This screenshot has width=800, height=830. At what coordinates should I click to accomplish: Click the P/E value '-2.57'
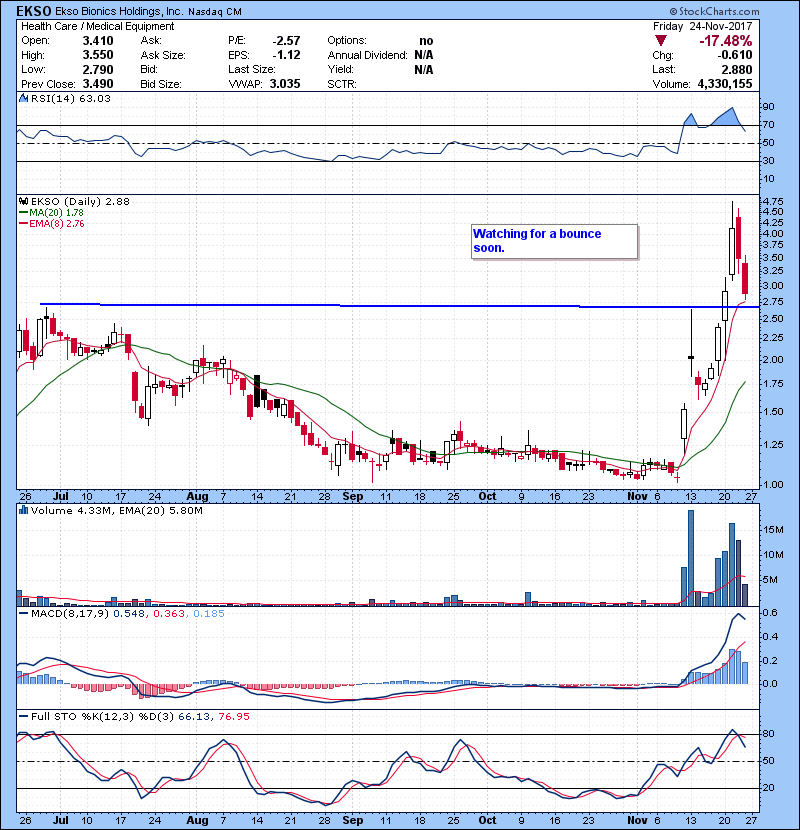pyautogui.click(x=286, y=41)
